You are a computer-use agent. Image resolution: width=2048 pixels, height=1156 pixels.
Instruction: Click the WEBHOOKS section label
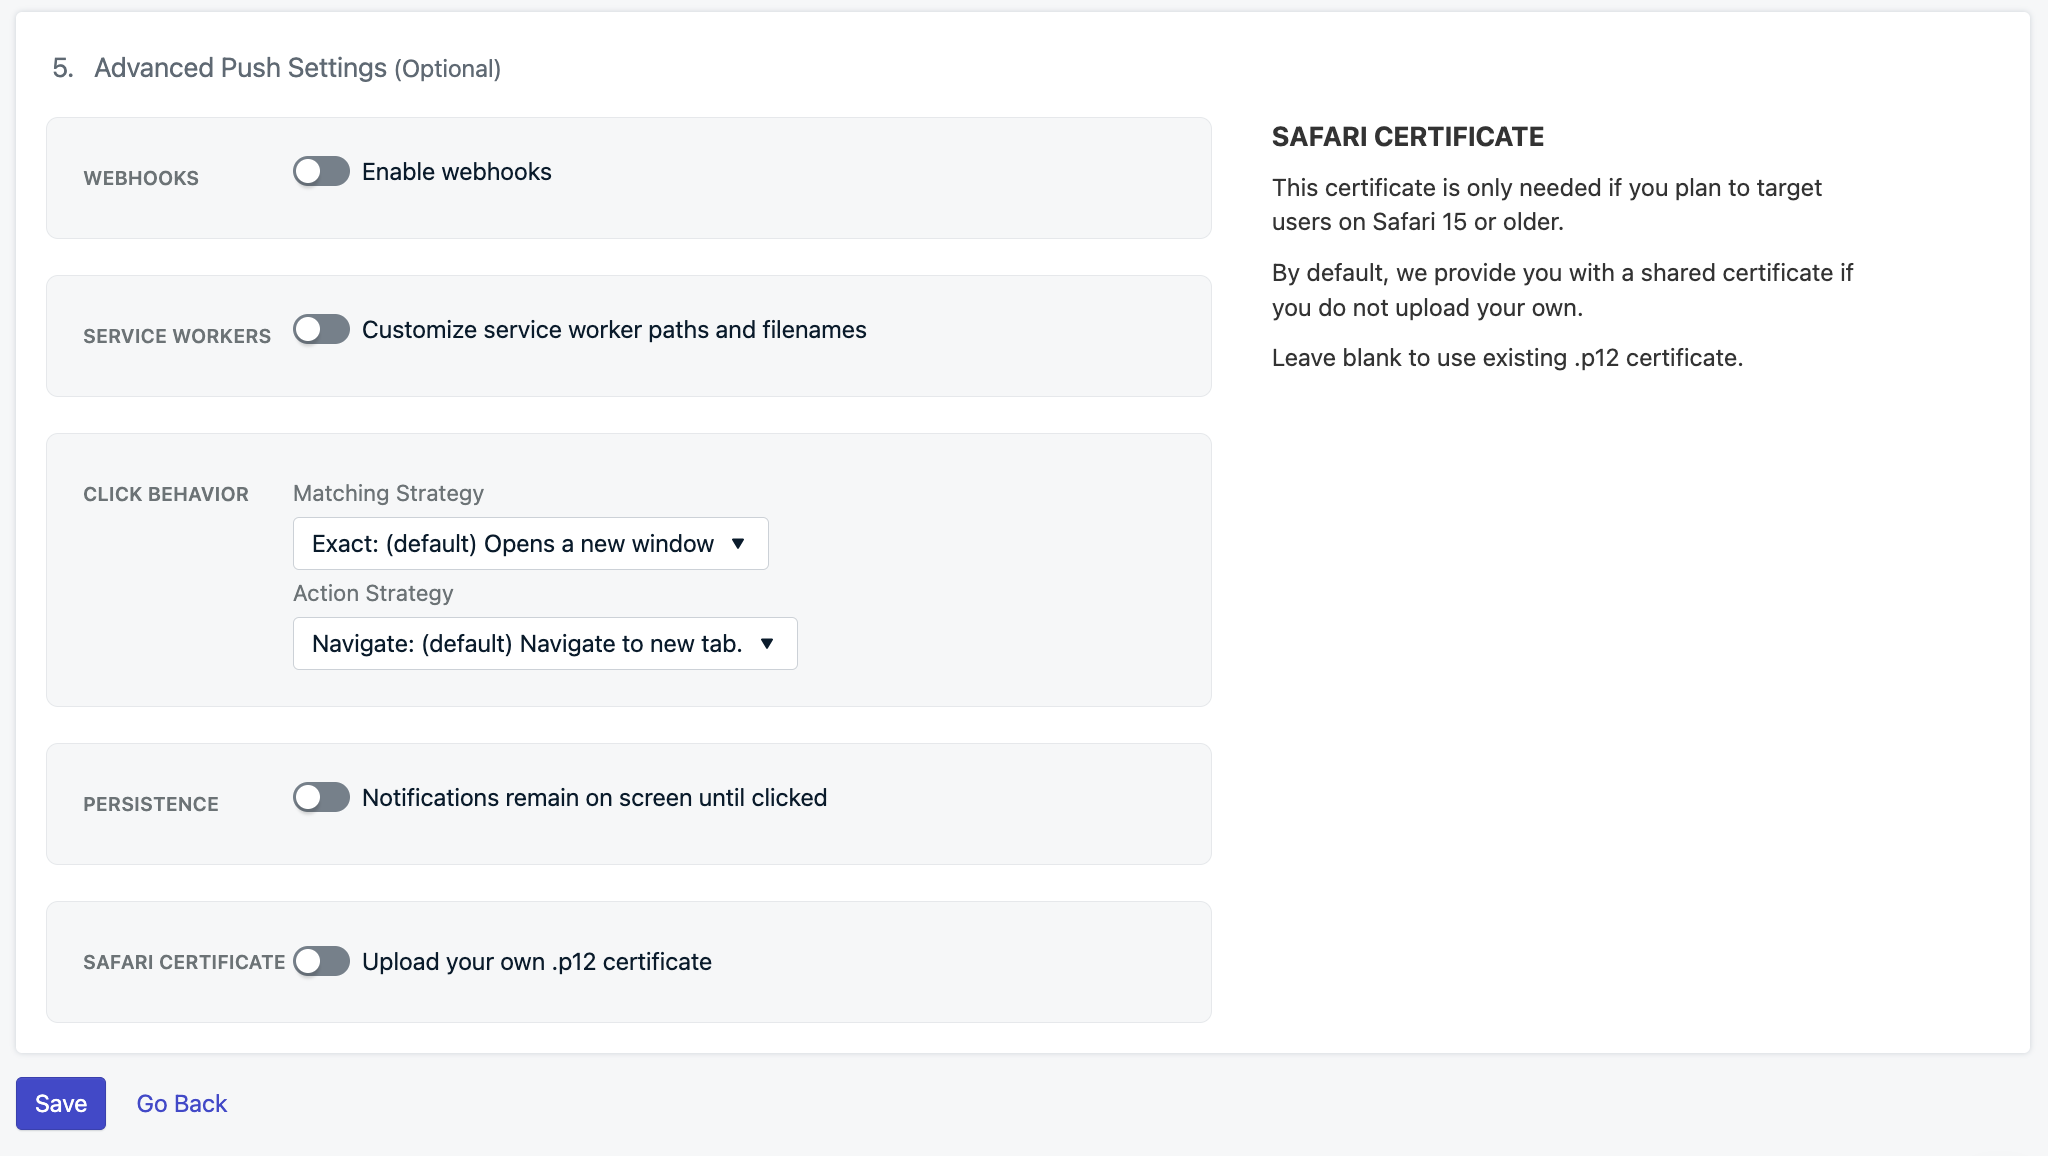[141, 178]
